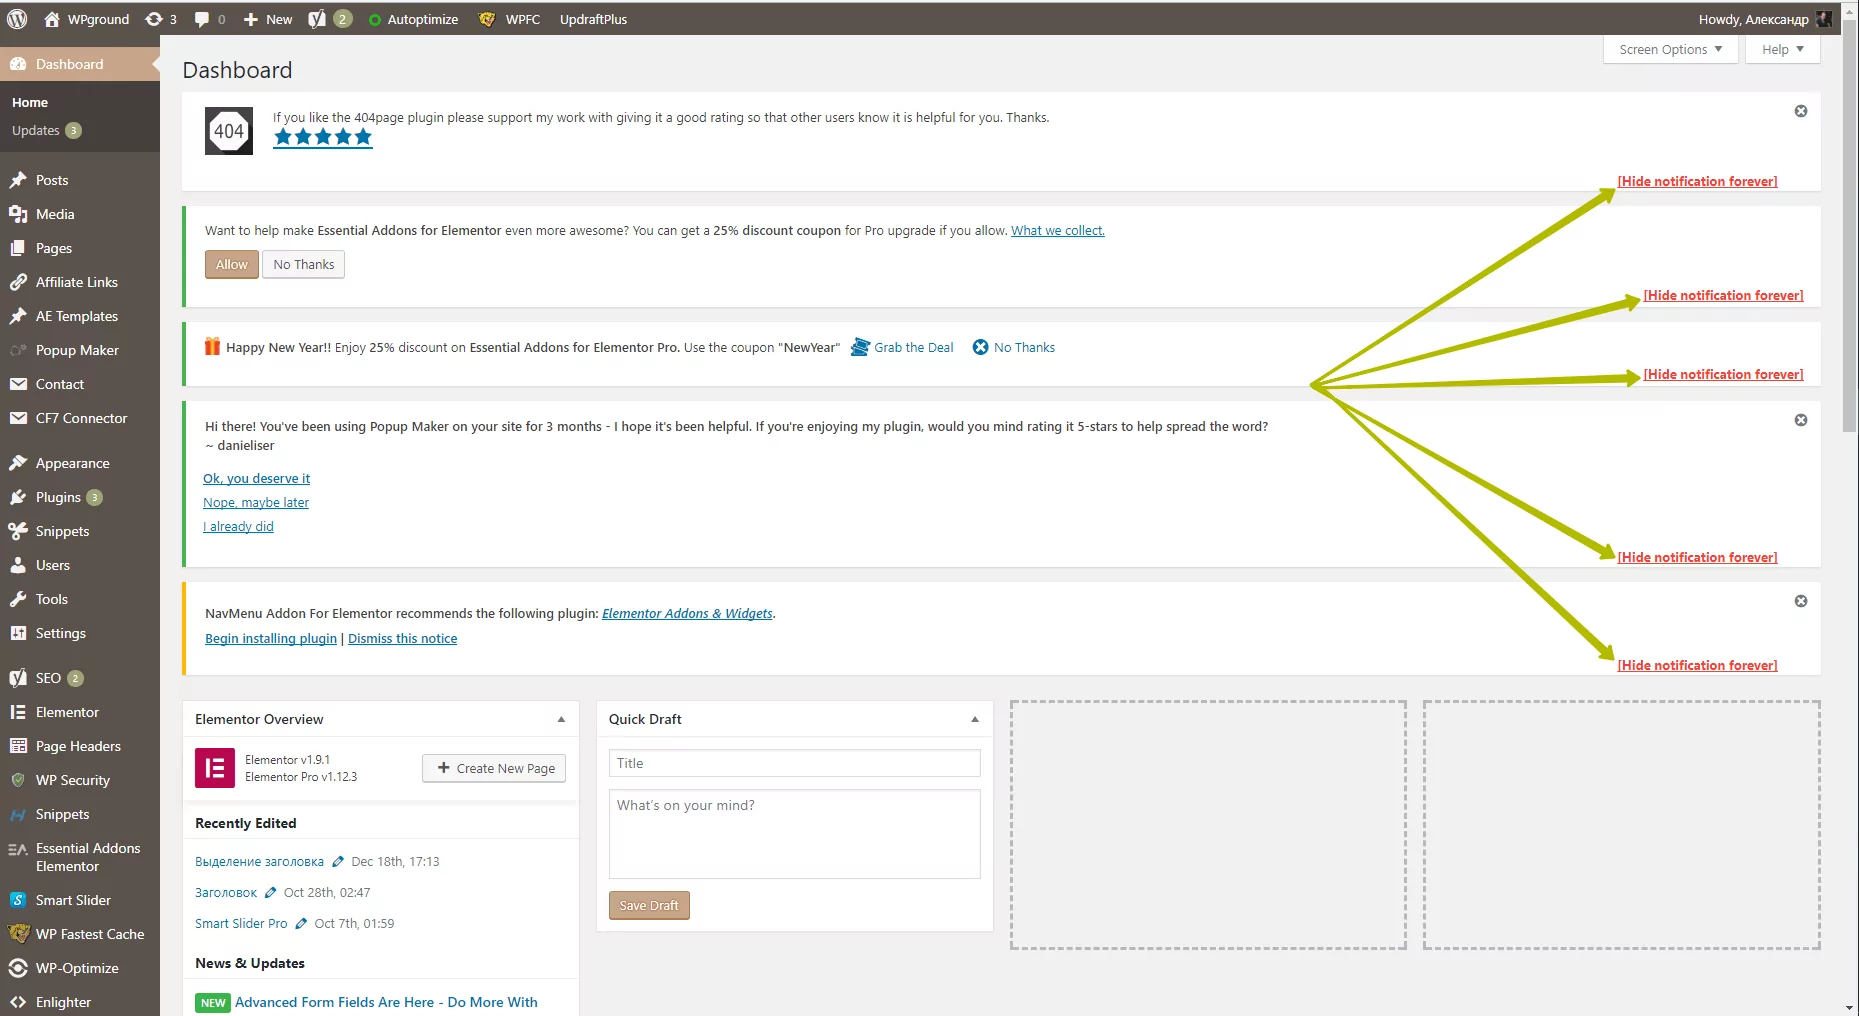
Task: Expand the Screen Options dropdown
Action: (1670, 49)
